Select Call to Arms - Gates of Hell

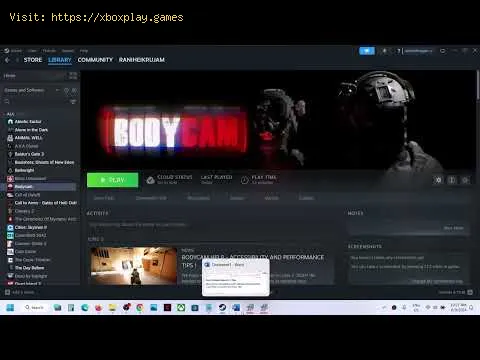(x=45, y=203)
